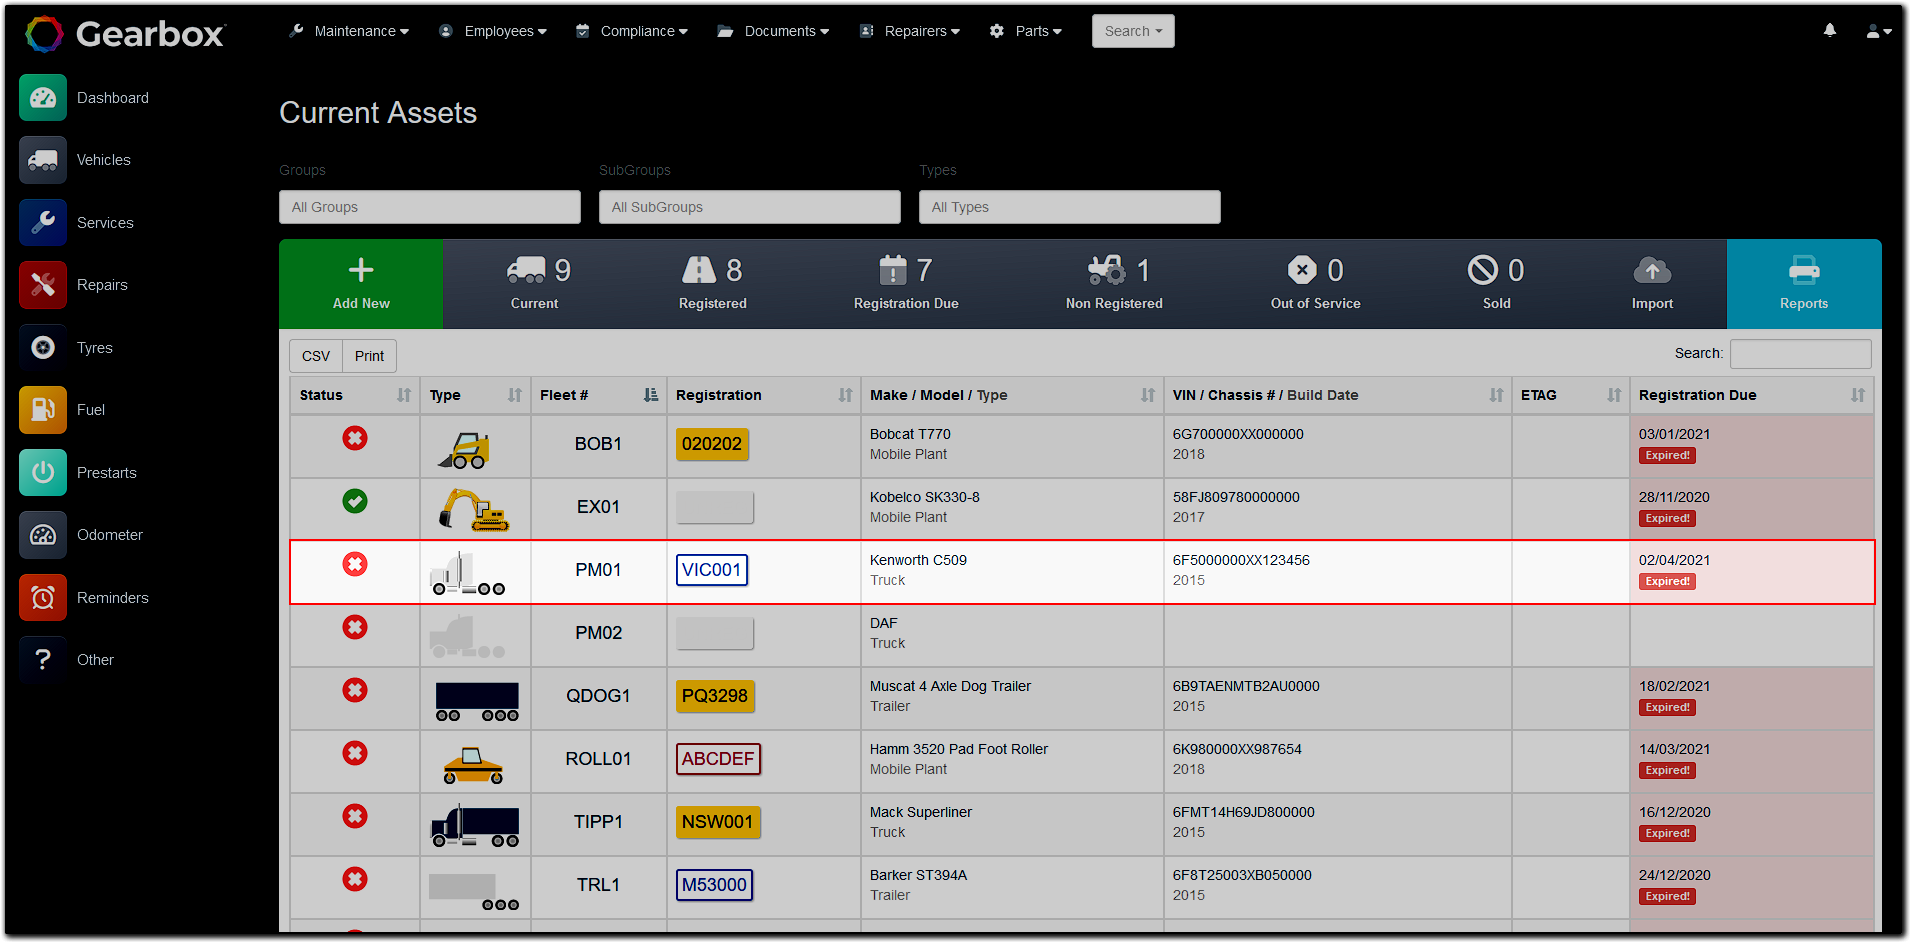This screenshot has width=1911, height=943.
Task: Click registration plate M53000
Action: point(714,885)
